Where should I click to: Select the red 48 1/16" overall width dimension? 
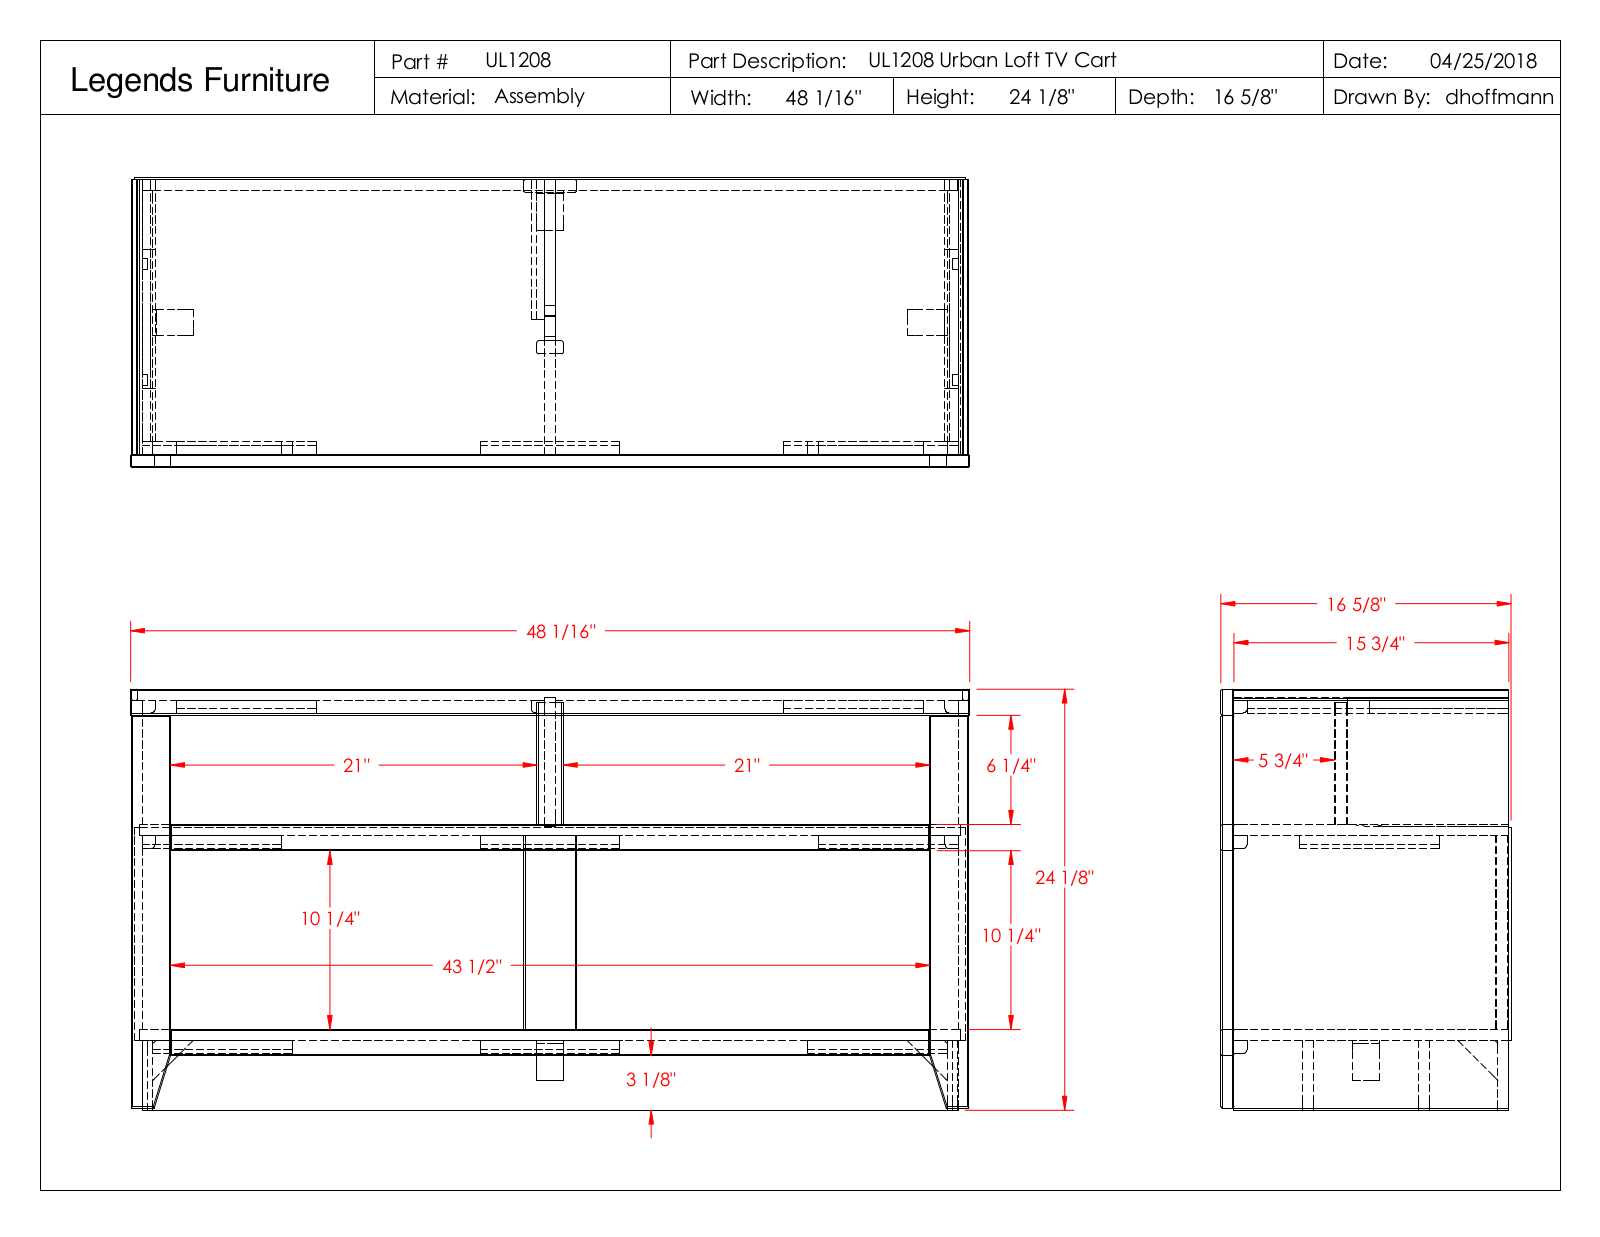(561, 631)
